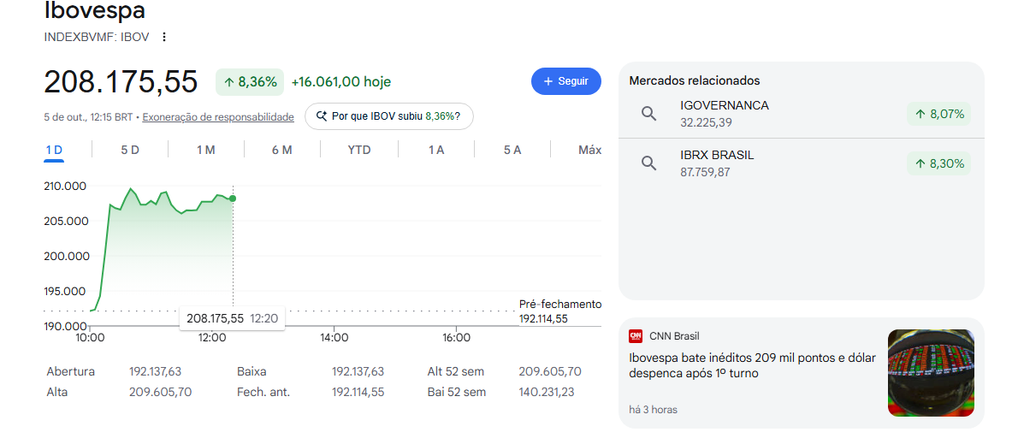
Task: Switch to the 1 A range tab
Action: [x=436, y=150]
